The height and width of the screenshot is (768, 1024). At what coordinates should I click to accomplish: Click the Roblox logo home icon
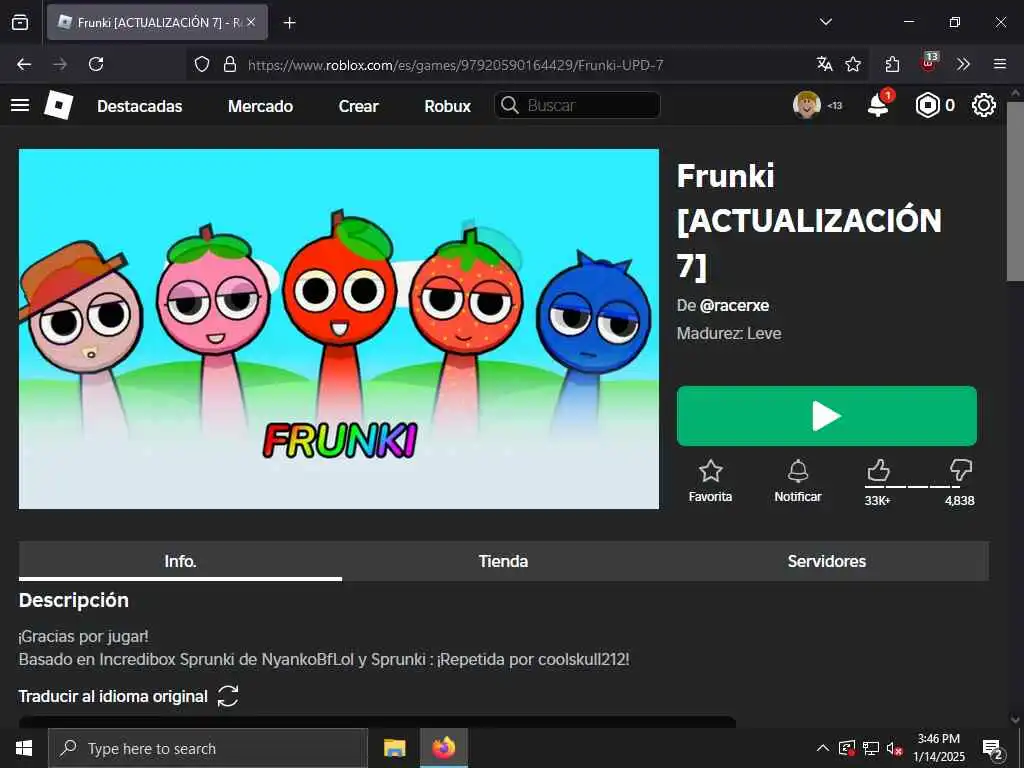pyautogui.click(x=59, y=105)
